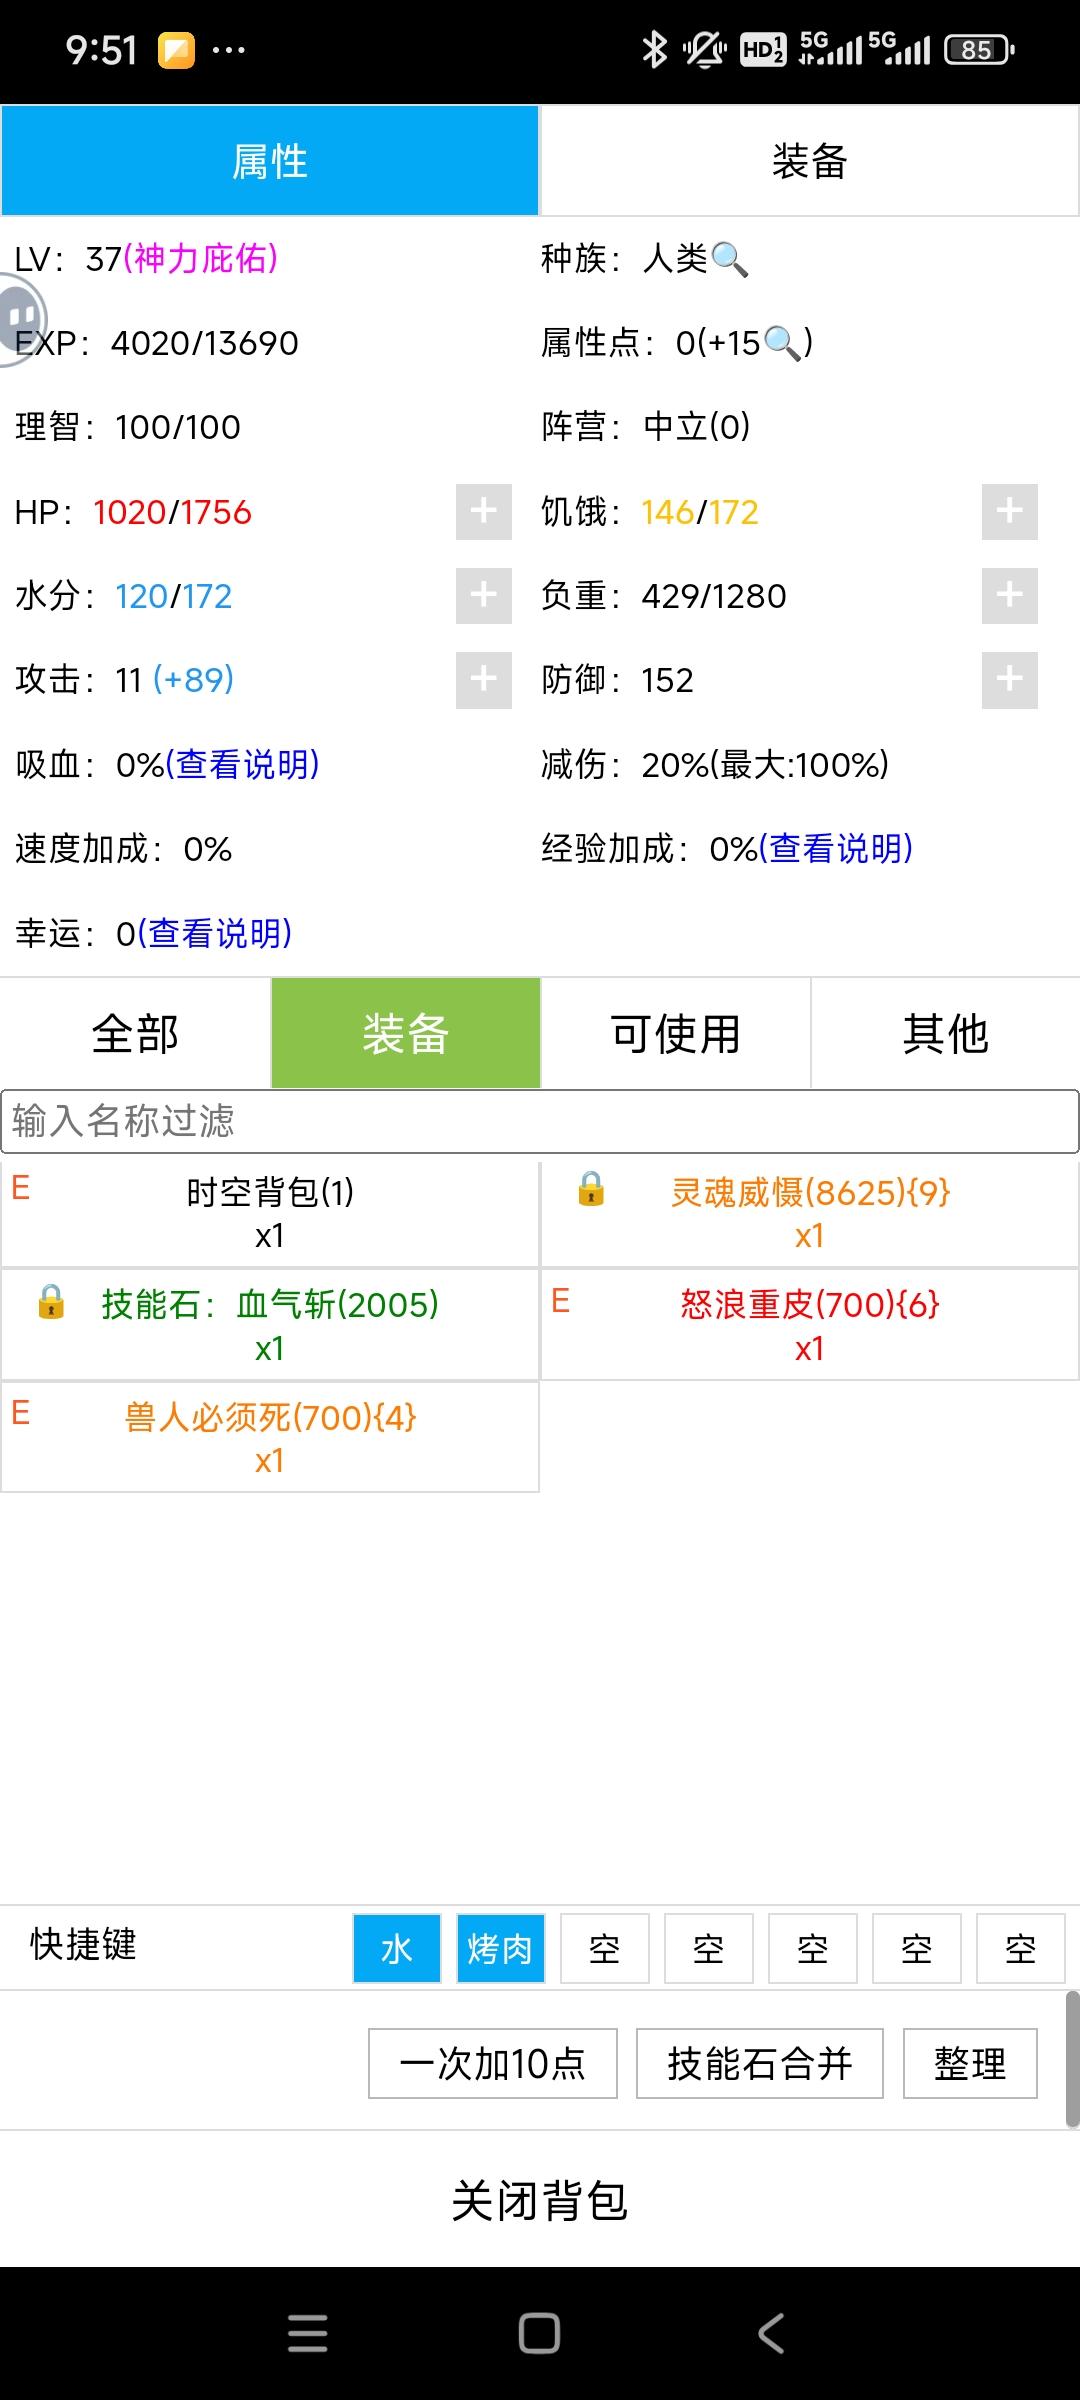Tap the plus button beside HP

point(484,512)
